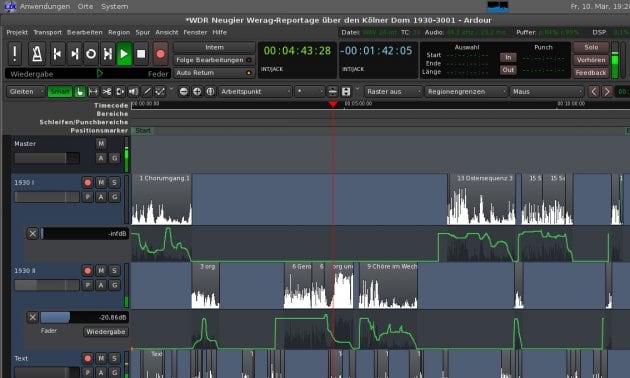Open the Orte system menu

85,6
